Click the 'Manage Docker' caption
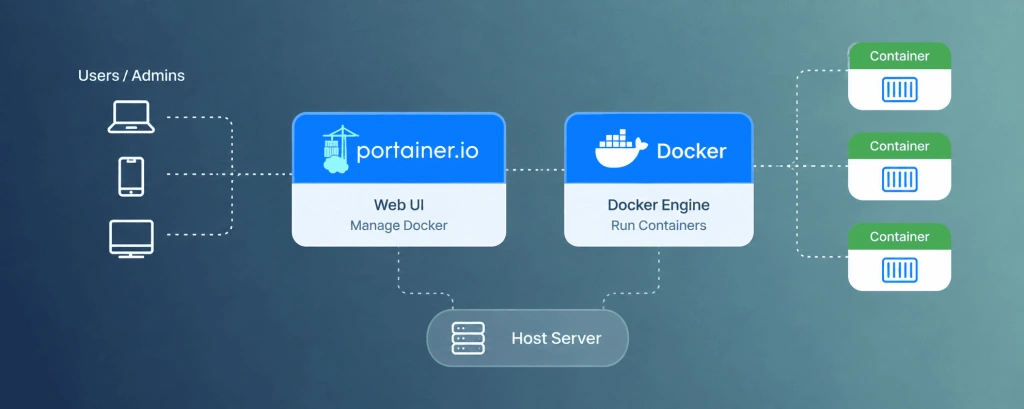1024x409 pixels. 398,226
